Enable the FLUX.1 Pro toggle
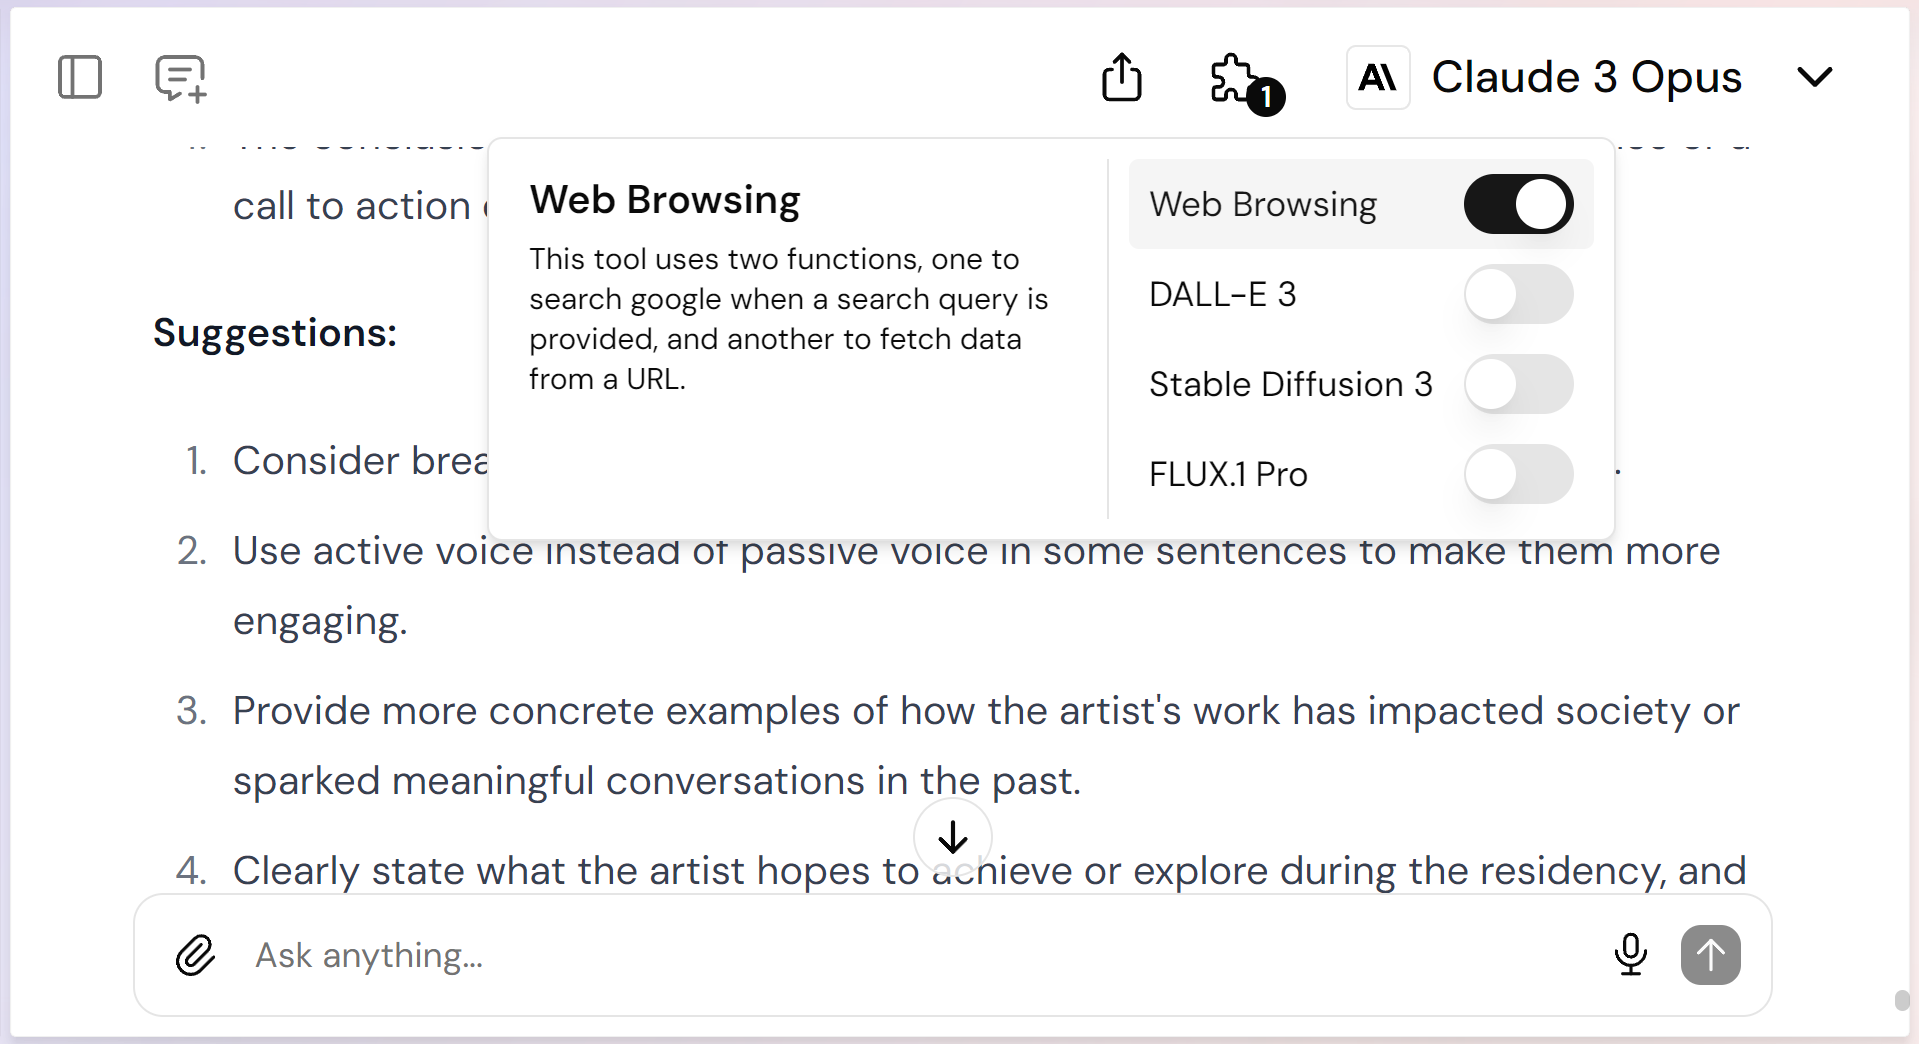The image size is (1919, 1044). (1518, 474)
